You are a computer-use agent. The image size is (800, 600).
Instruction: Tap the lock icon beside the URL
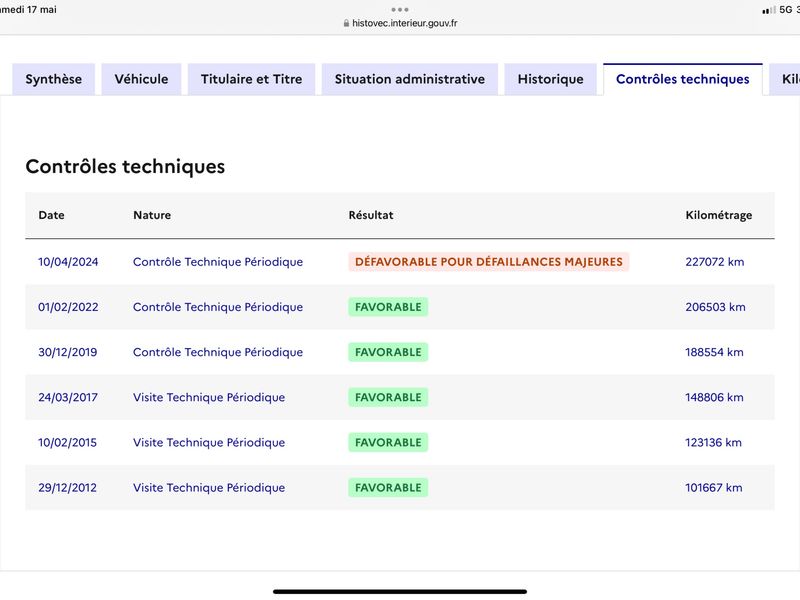tap(346, 23)
